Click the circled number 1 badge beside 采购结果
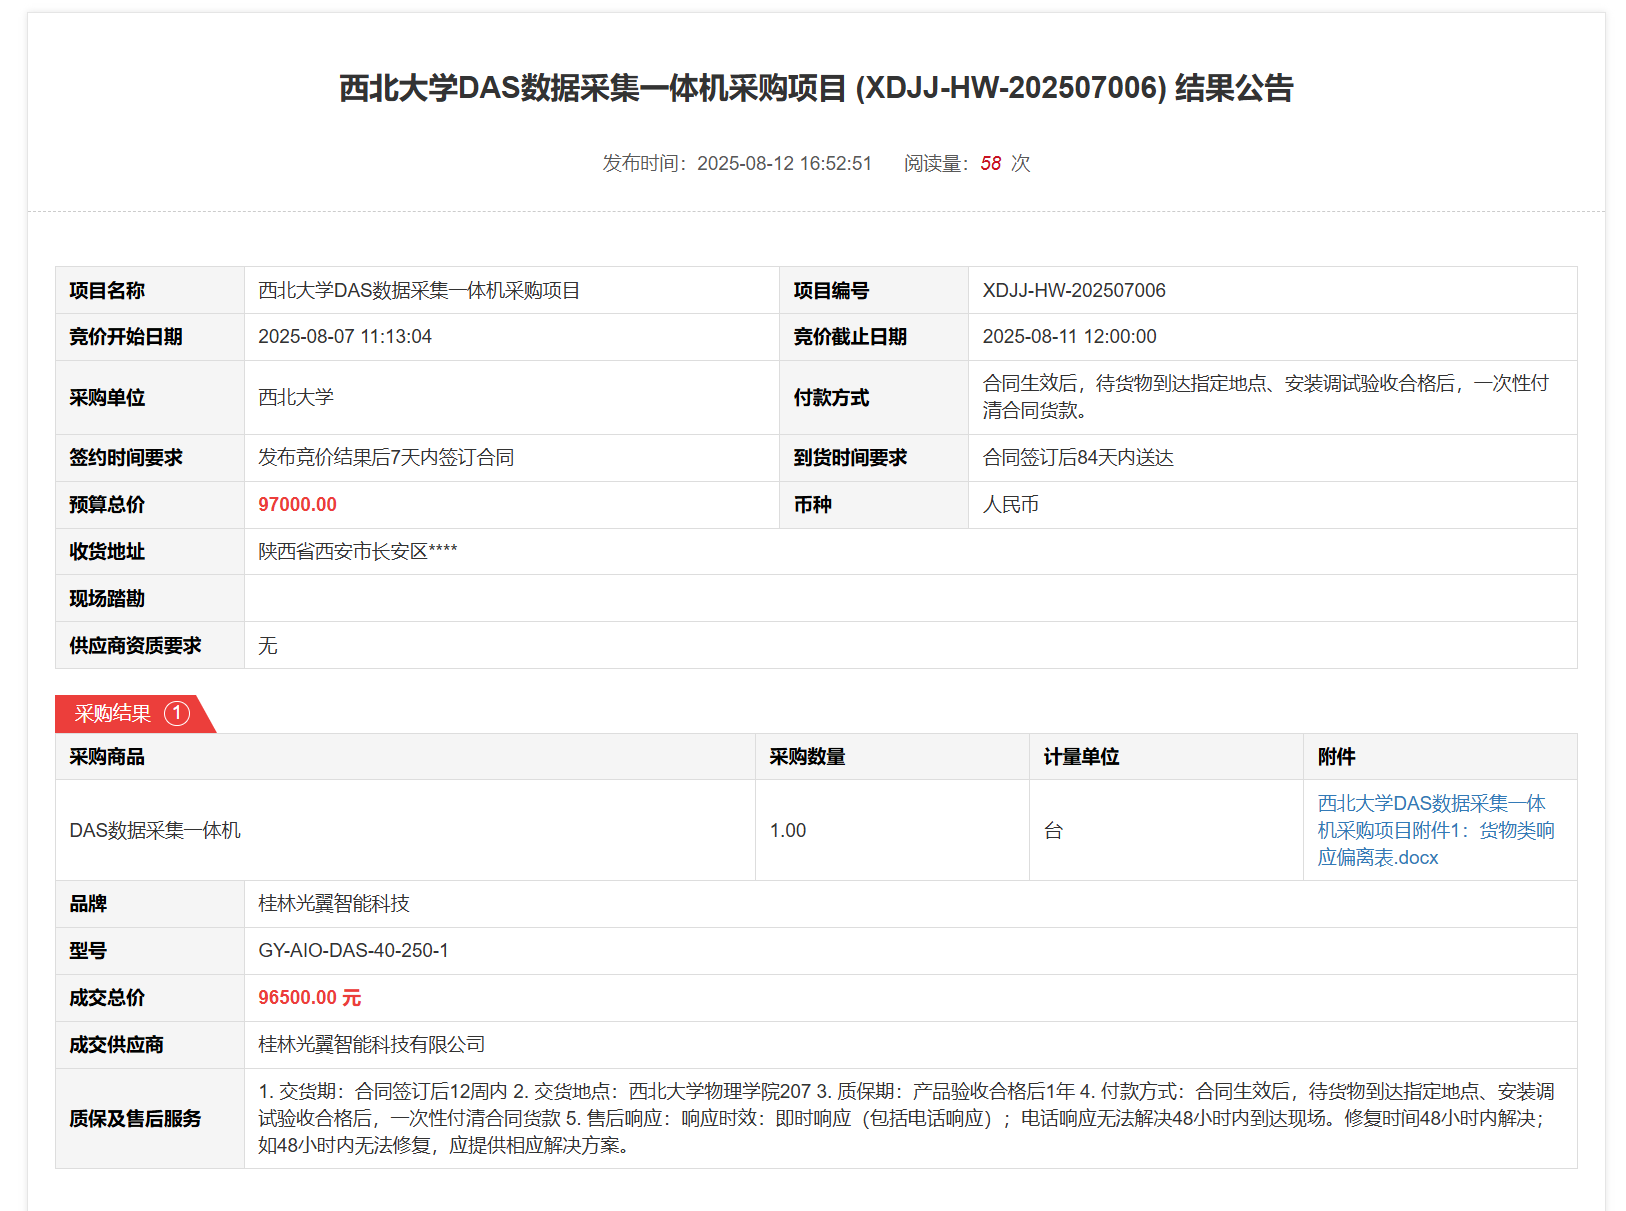Image resolution: width=1626 pixels, height=1211 pixels. (x=177, y=713)
